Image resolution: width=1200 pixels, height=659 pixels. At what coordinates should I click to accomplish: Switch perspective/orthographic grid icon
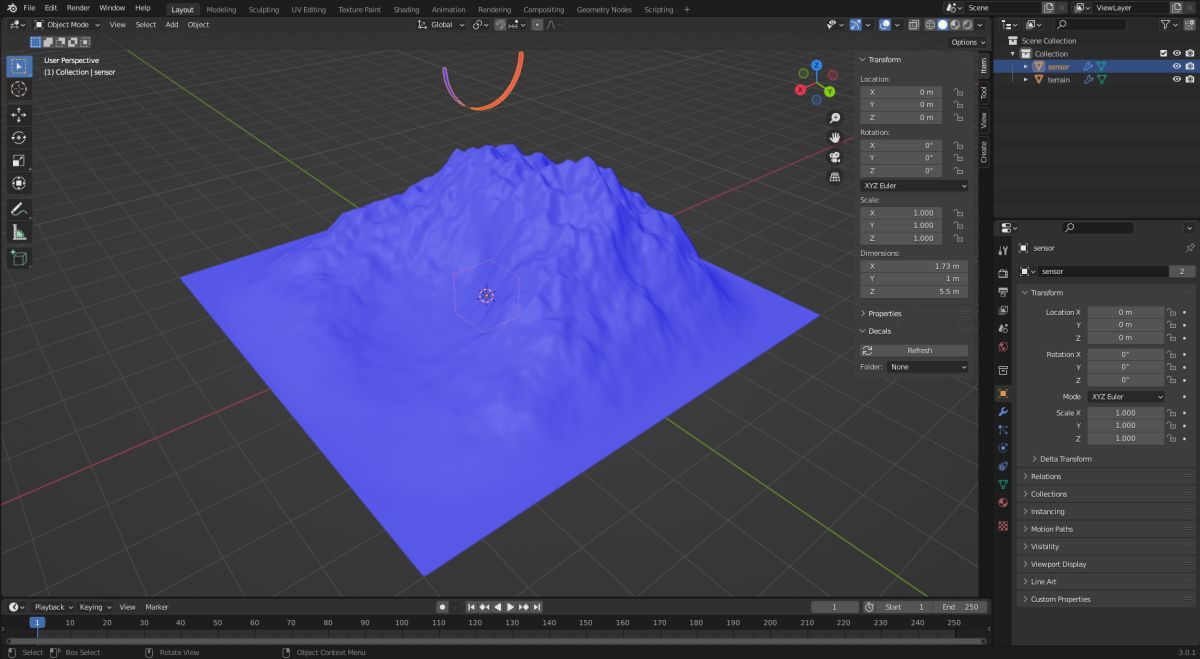(835, 177)
